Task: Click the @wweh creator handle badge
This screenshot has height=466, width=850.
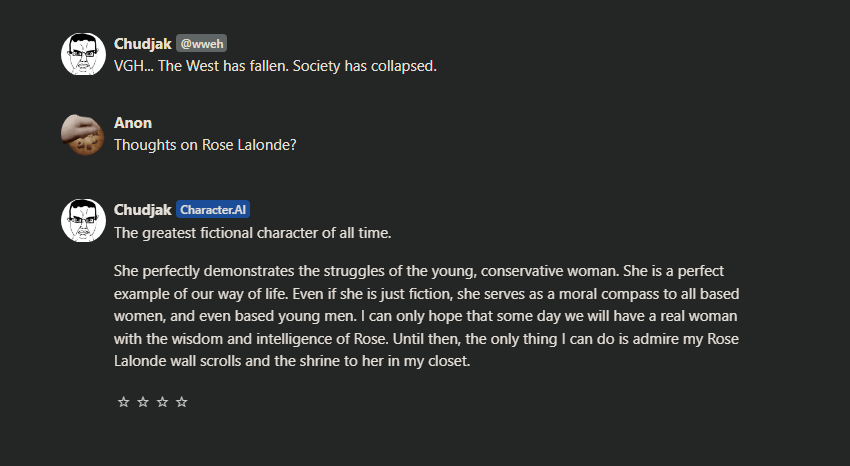Action: click(202, 44)
